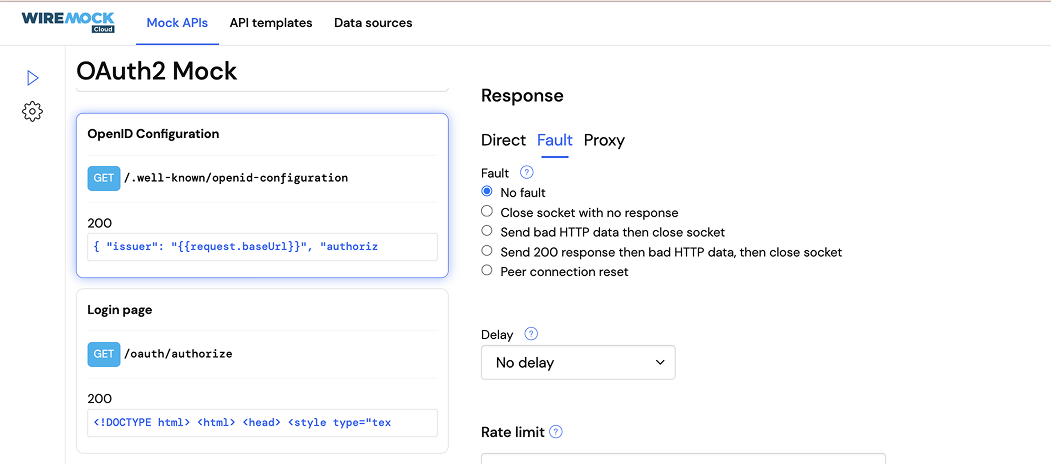Open the API templates menu item
This screenshot has width=1051, height=464.
pos(271,23)
